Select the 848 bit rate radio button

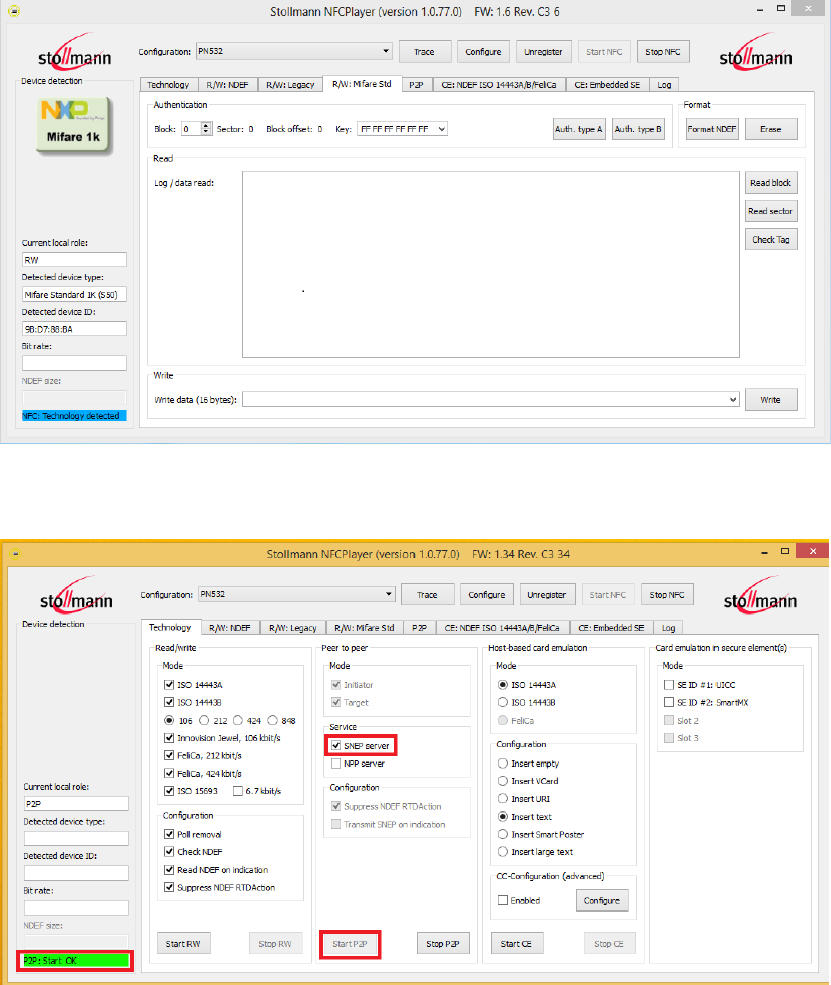pyautogui.click(x=273, y=721)
